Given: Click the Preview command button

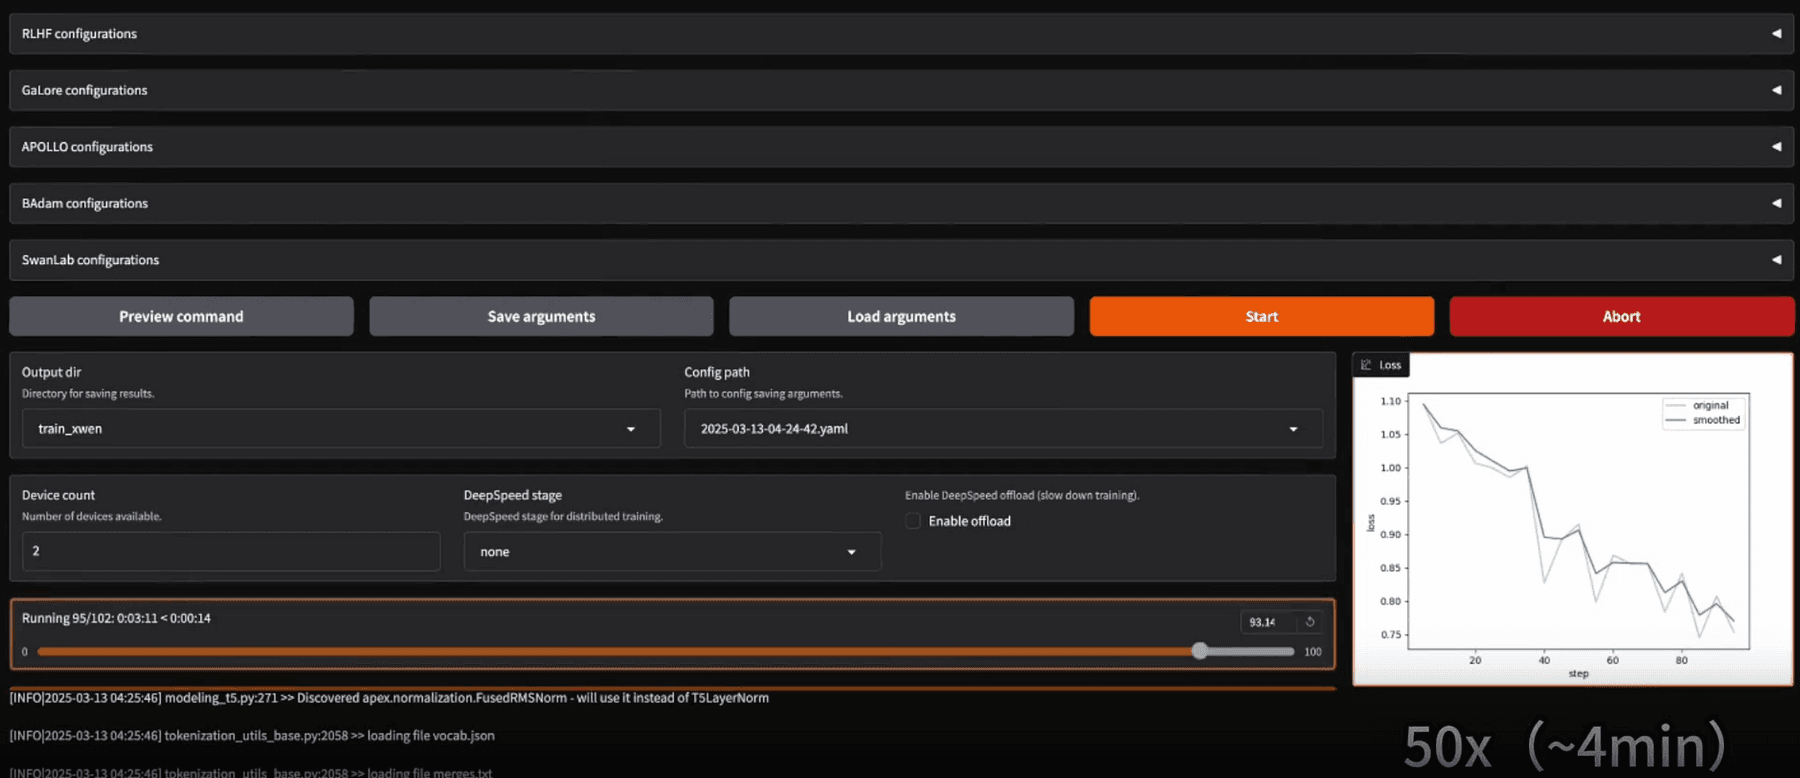Looking at the screenshot, I should pyautogui.click(x=181, y=316).
